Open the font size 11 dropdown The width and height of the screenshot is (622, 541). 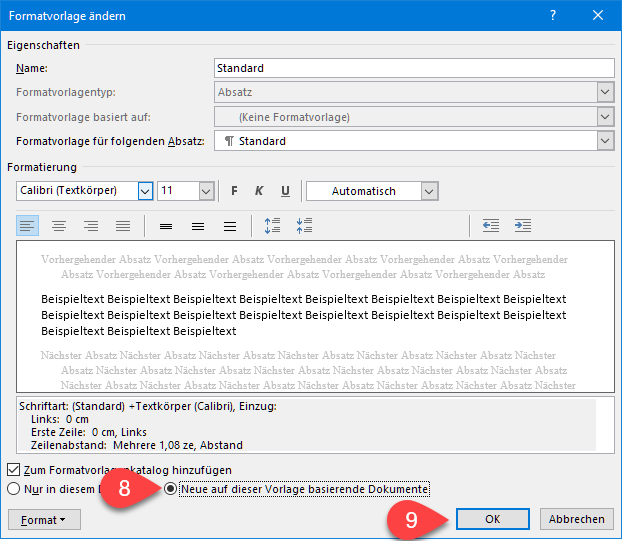pyautogui.click(x=206, y=191)
